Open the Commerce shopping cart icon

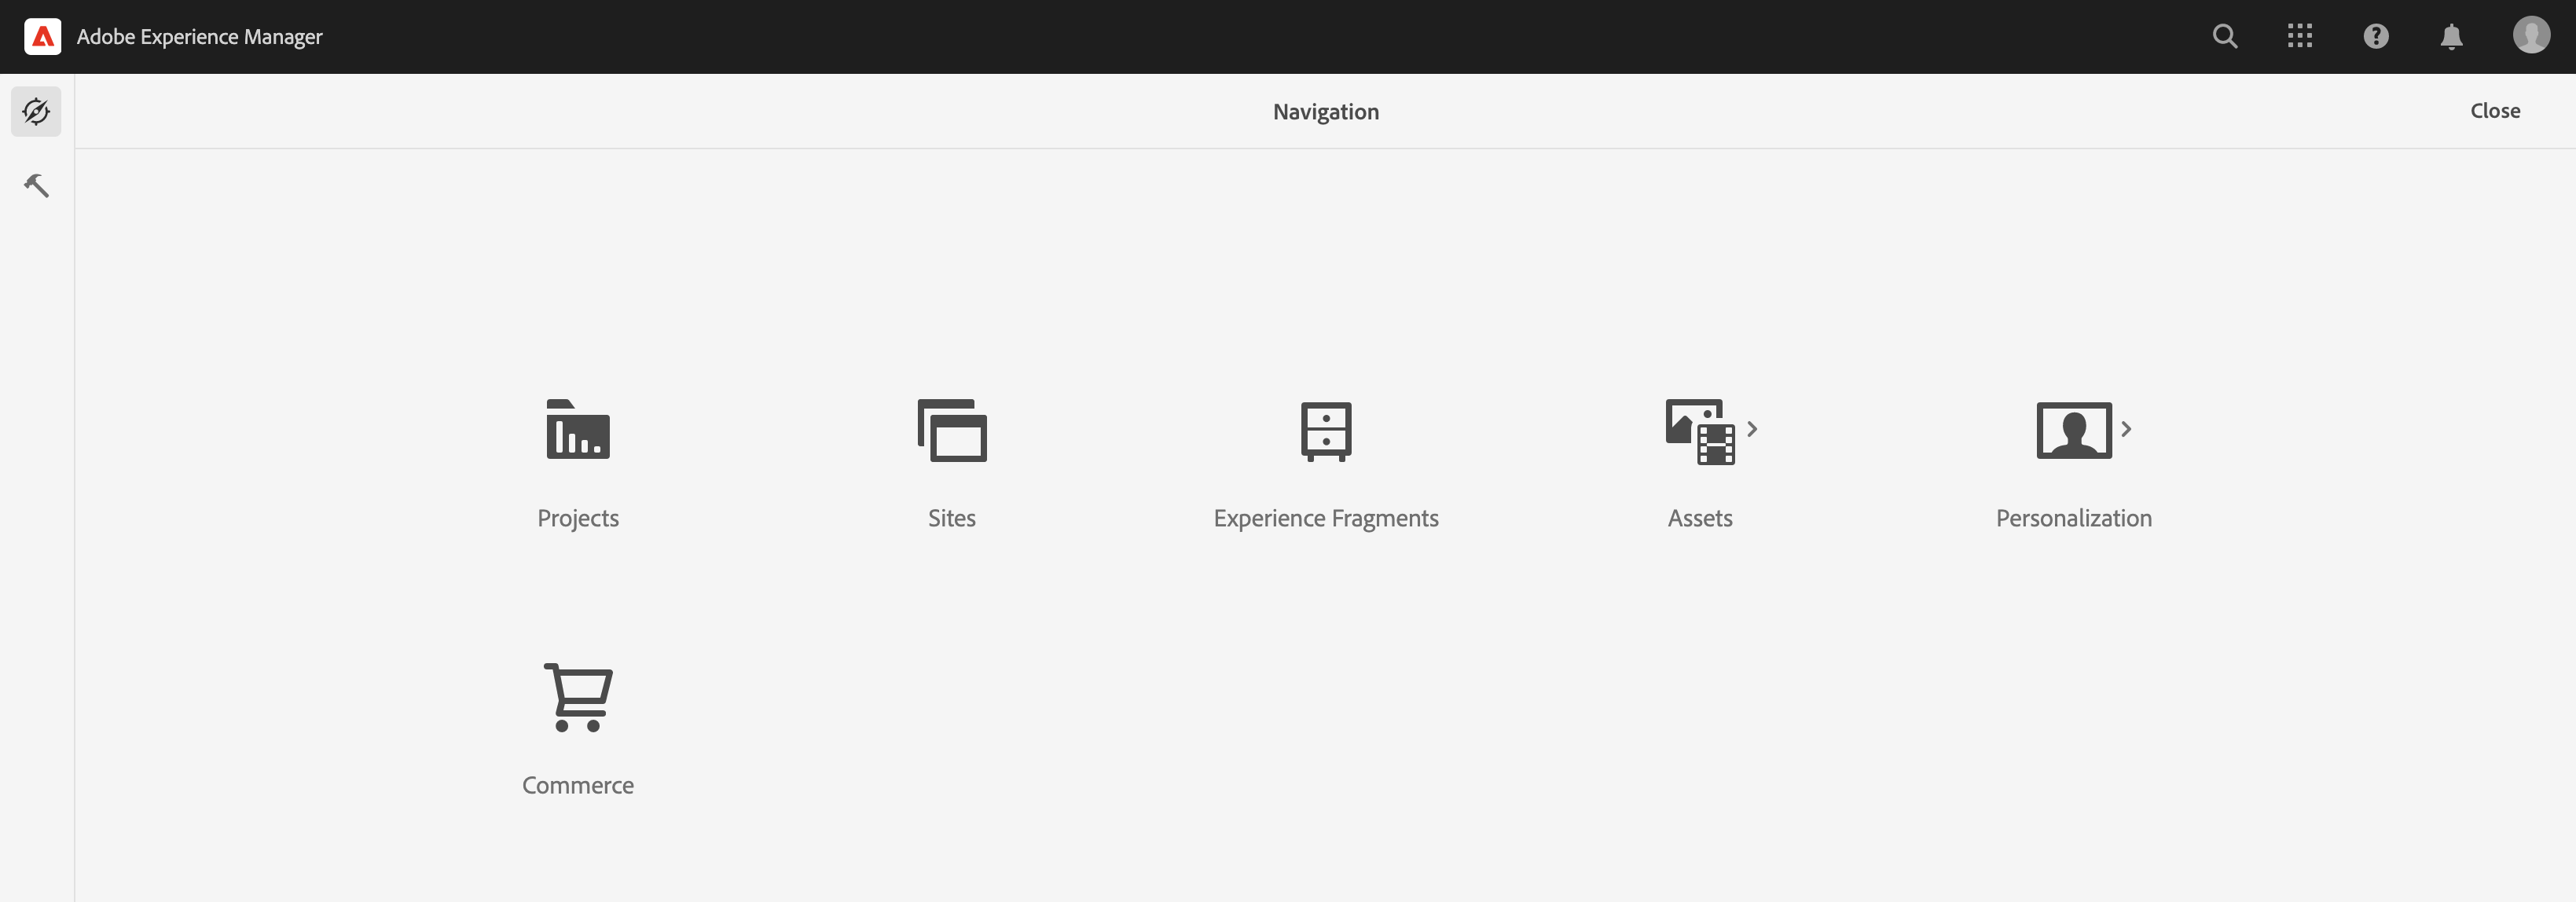578,697
